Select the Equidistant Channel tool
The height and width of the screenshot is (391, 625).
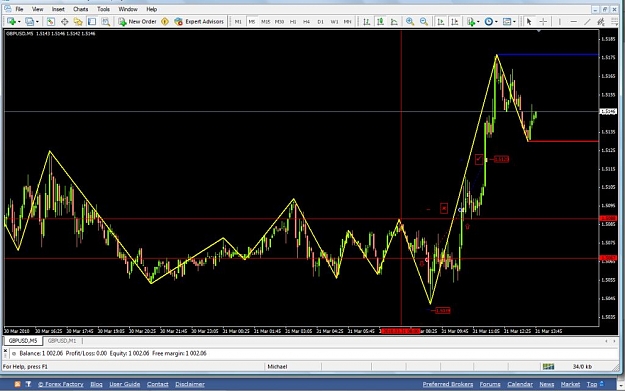601,22
